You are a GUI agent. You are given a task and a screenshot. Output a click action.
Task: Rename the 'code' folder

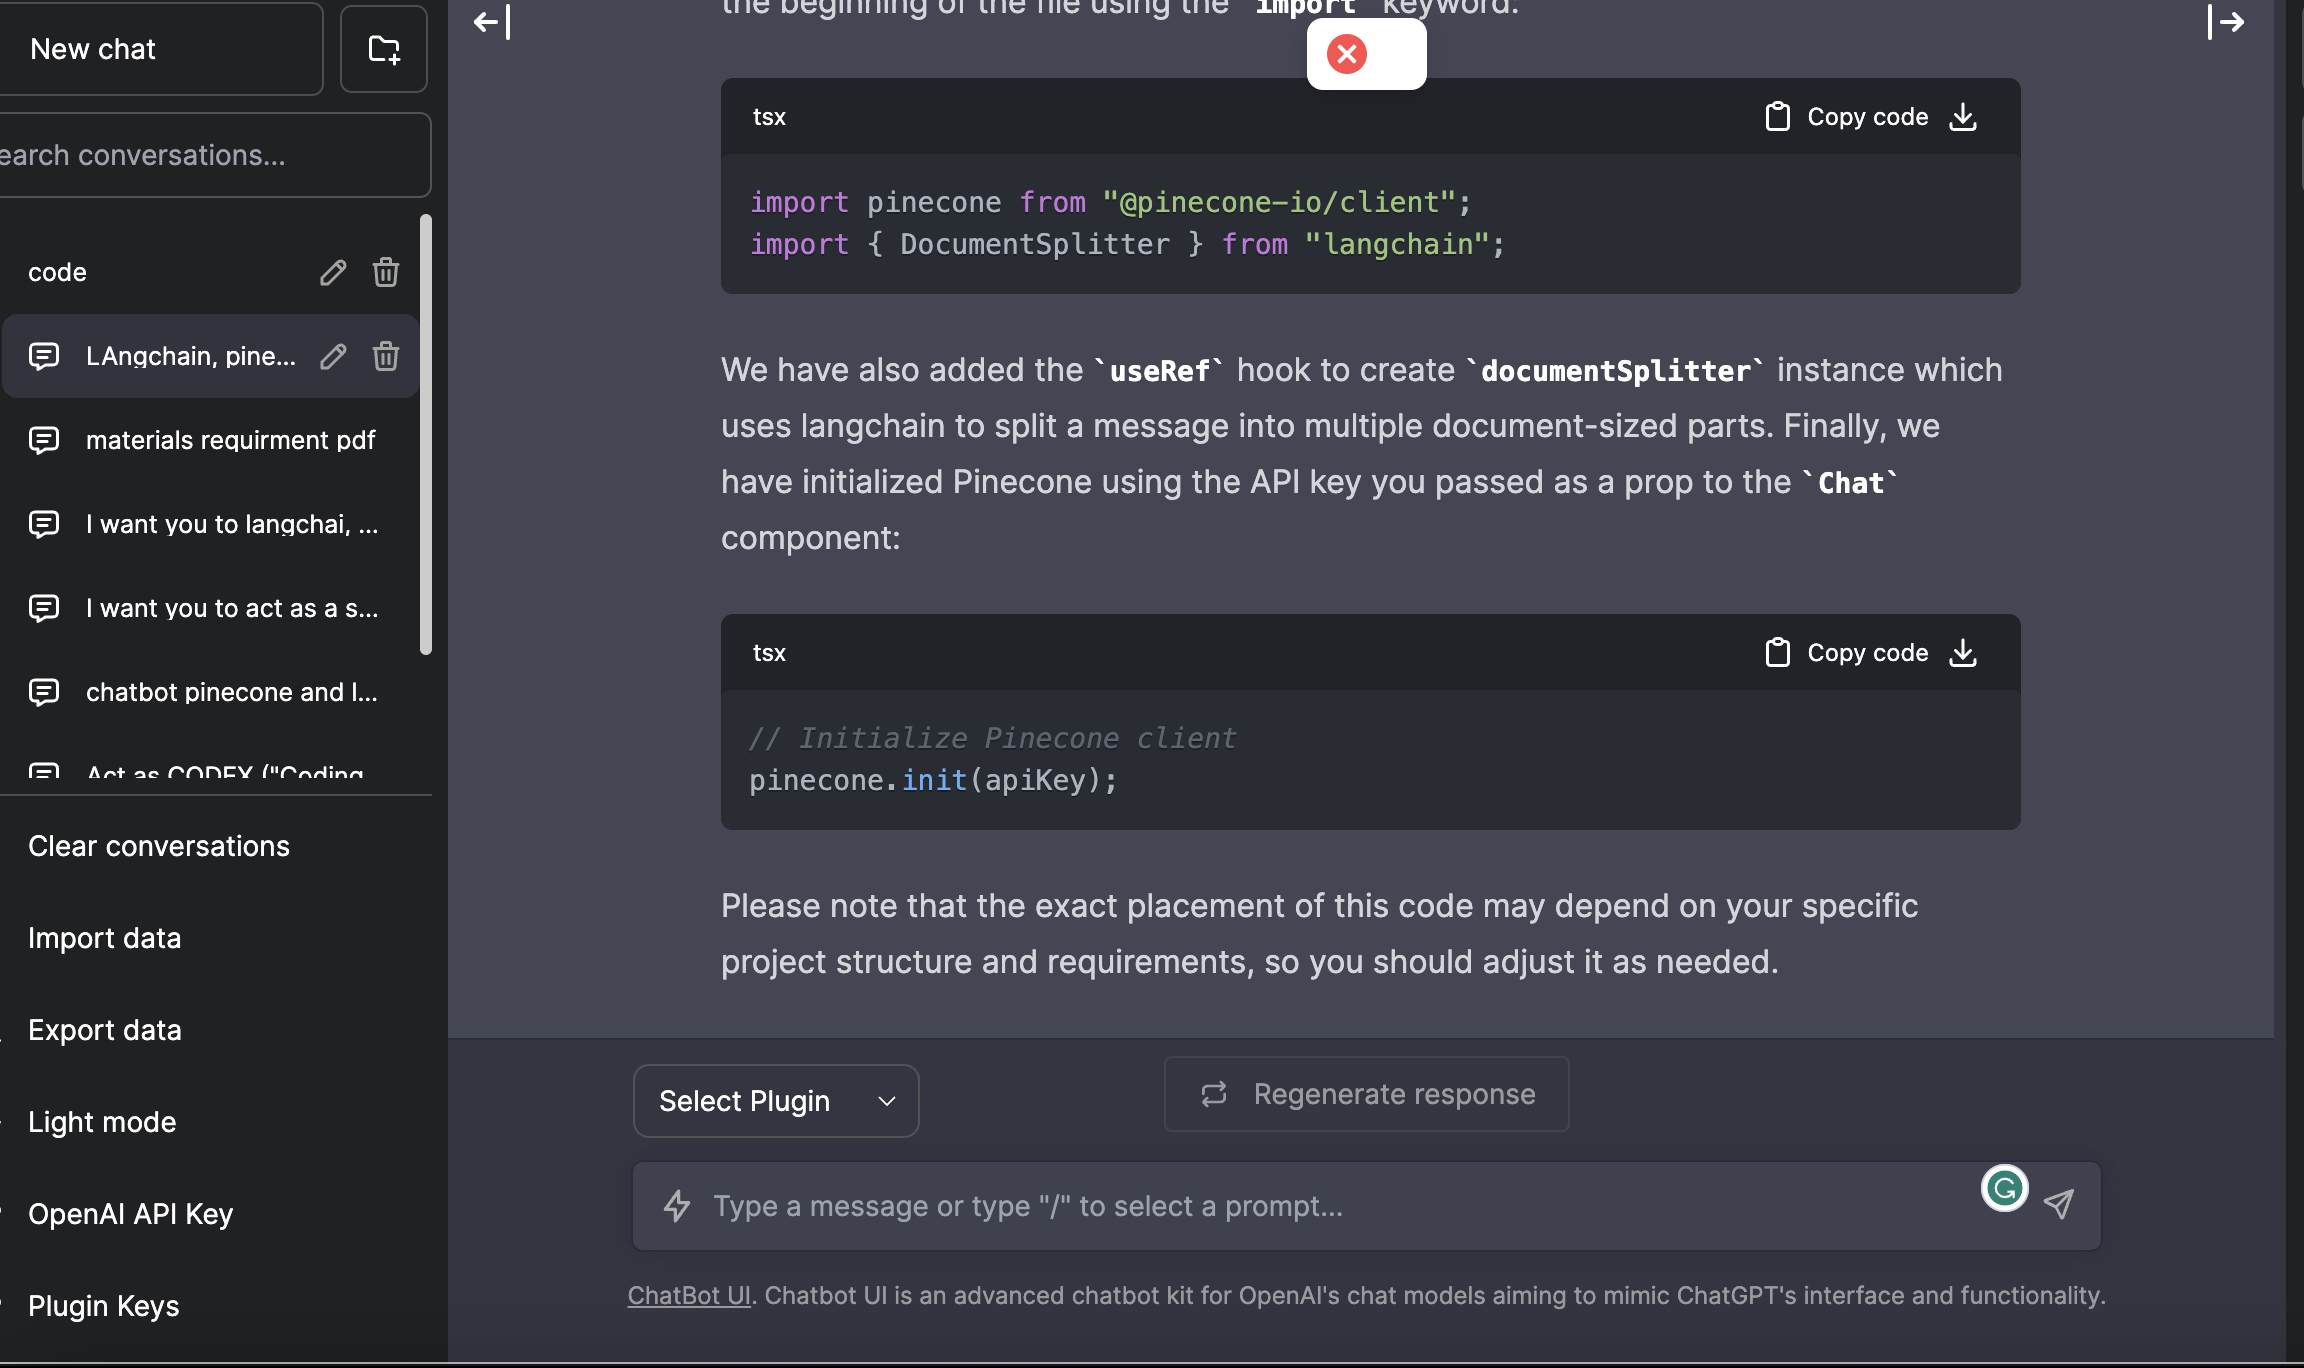(333, 271)
